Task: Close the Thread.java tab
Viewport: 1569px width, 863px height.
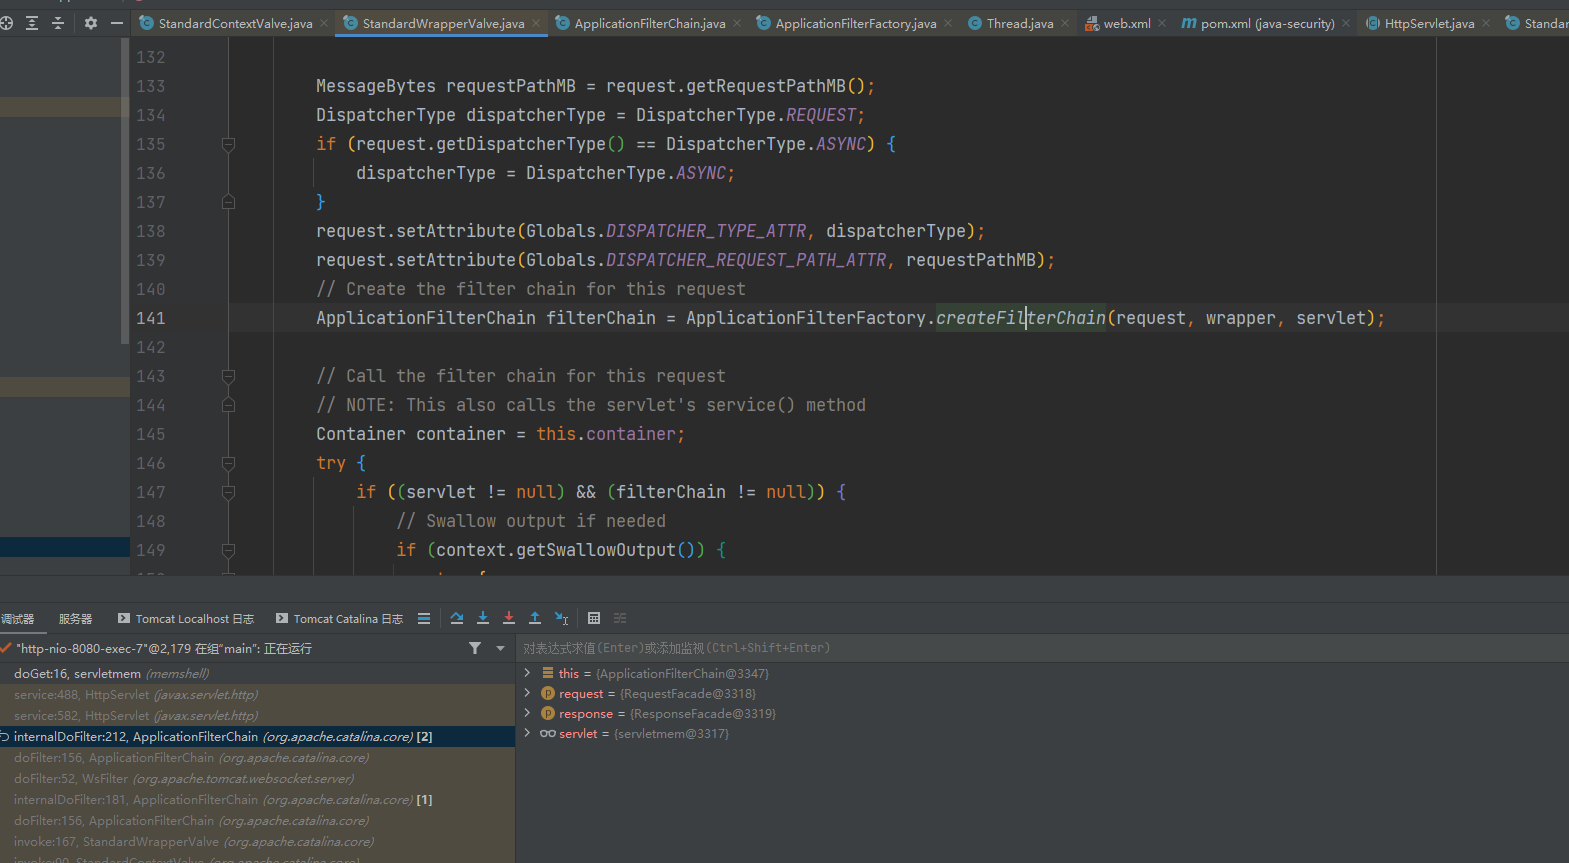Action: 1065,23
